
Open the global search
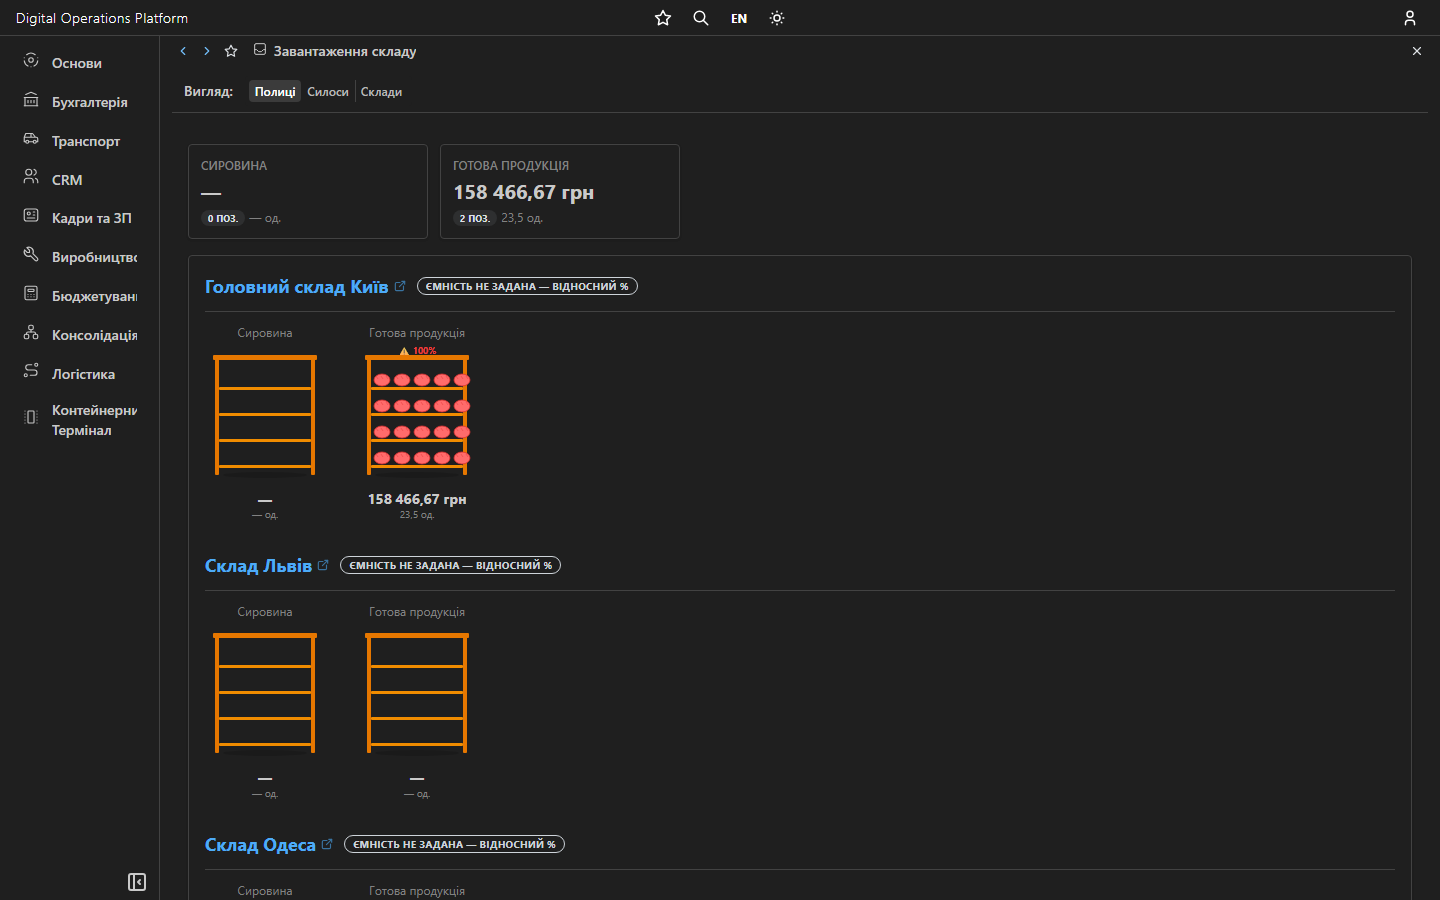coord(701,18)
